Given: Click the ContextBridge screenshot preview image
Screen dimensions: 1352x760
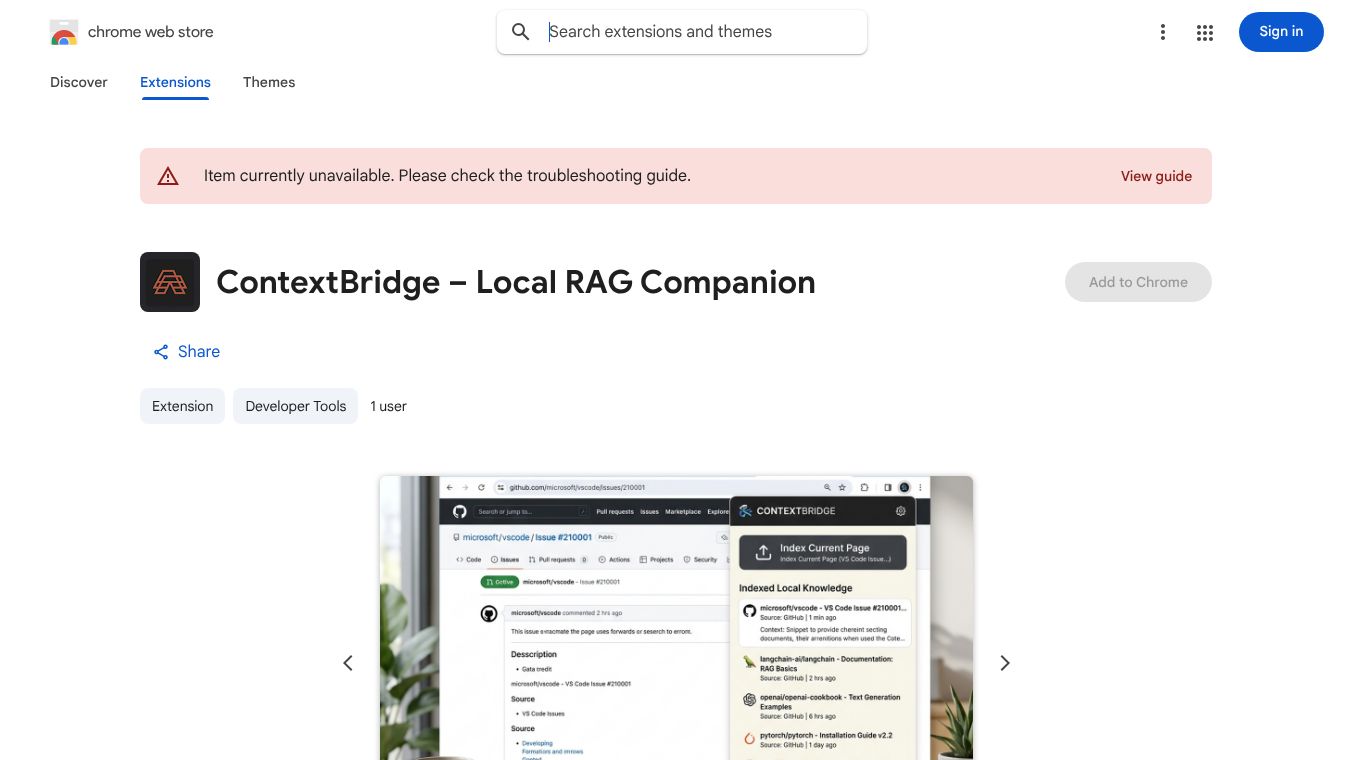Looking at the screenshot, I should click(676, 618).
